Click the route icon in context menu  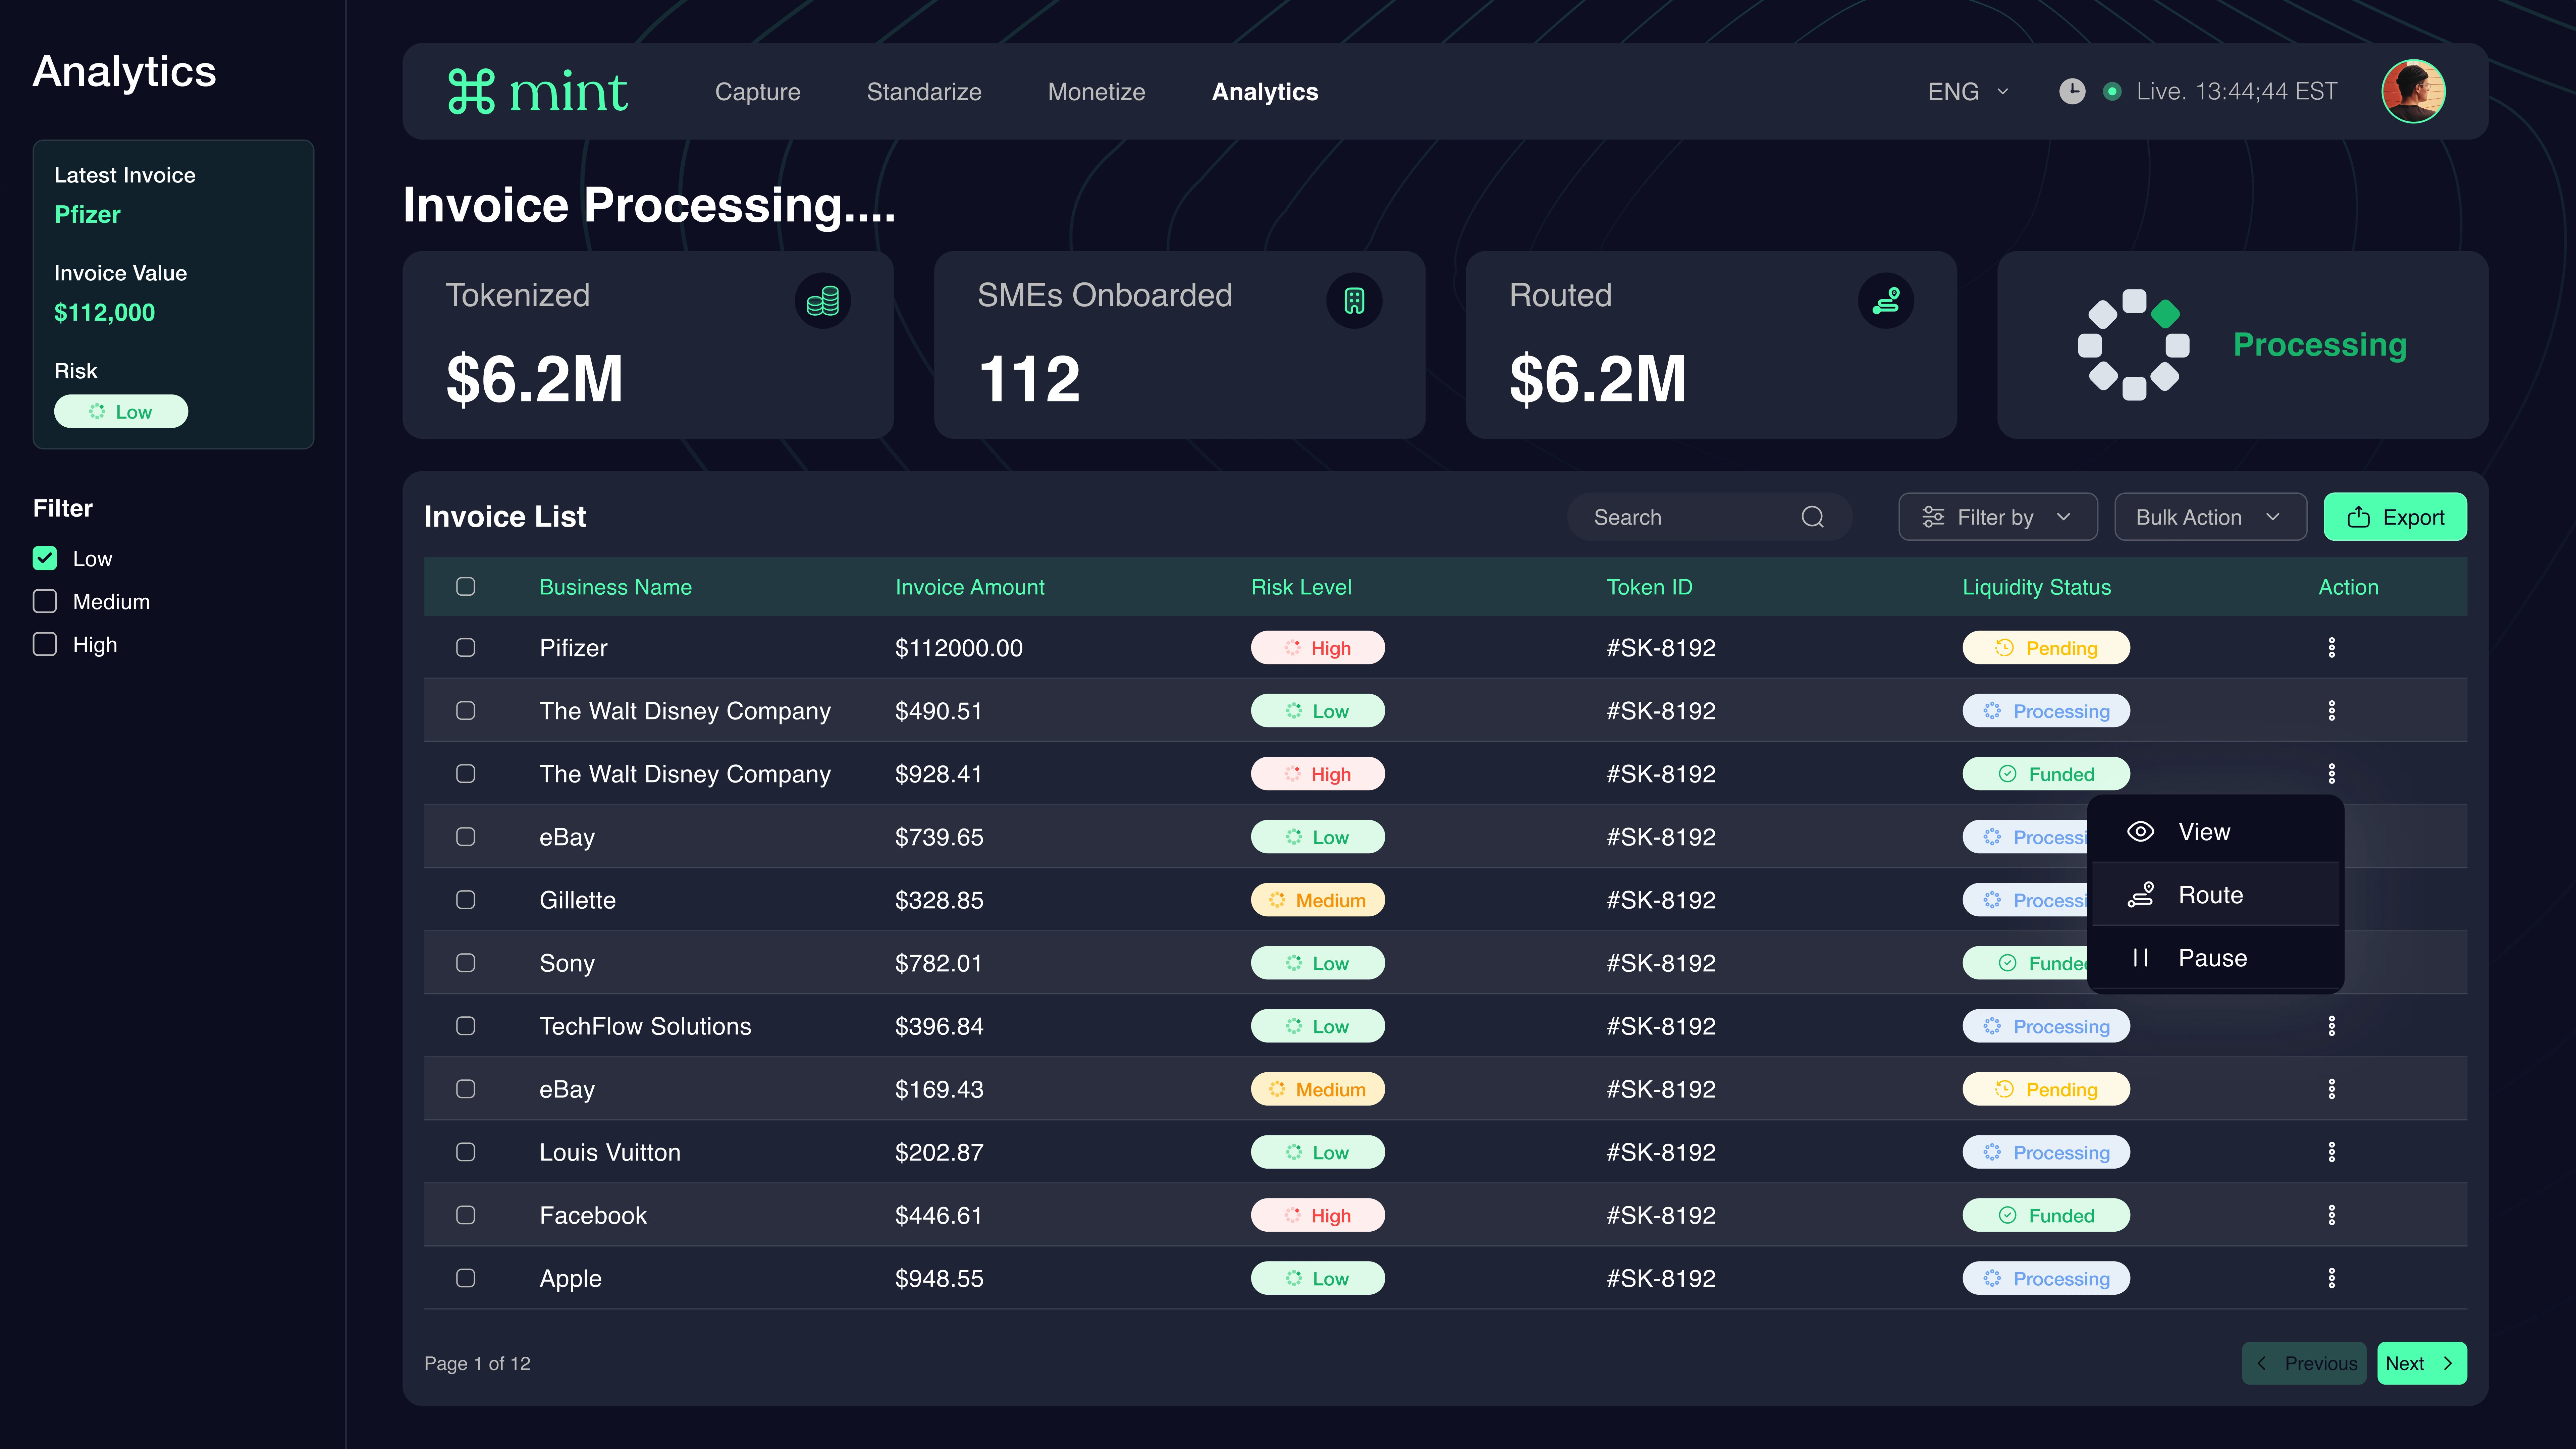tap(2140, 895)
